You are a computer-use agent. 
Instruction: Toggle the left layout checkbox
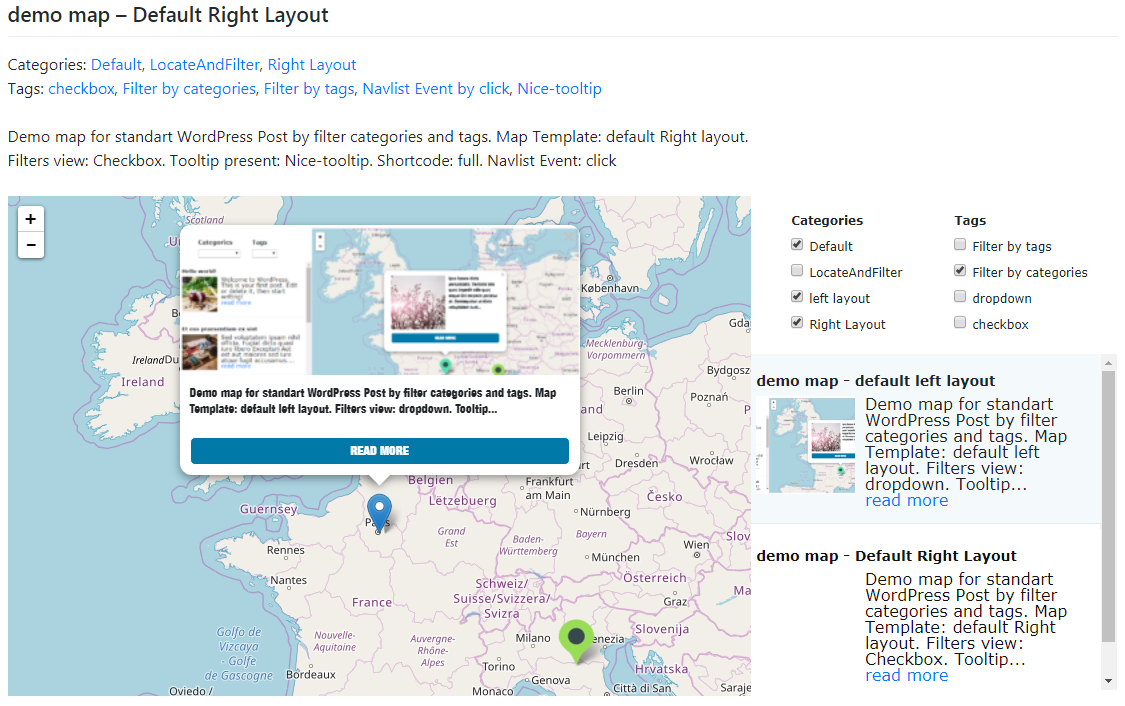[797, 297]
